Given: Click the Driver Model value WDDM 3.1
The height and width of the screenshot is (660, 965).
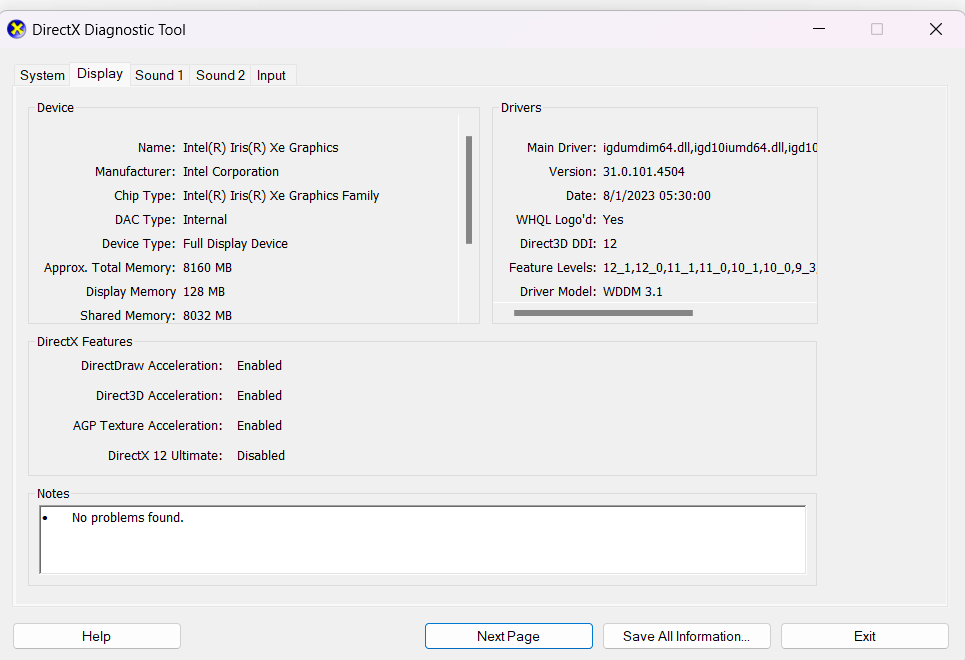Looking at the screenshot, I should click(x=633, y=292).
